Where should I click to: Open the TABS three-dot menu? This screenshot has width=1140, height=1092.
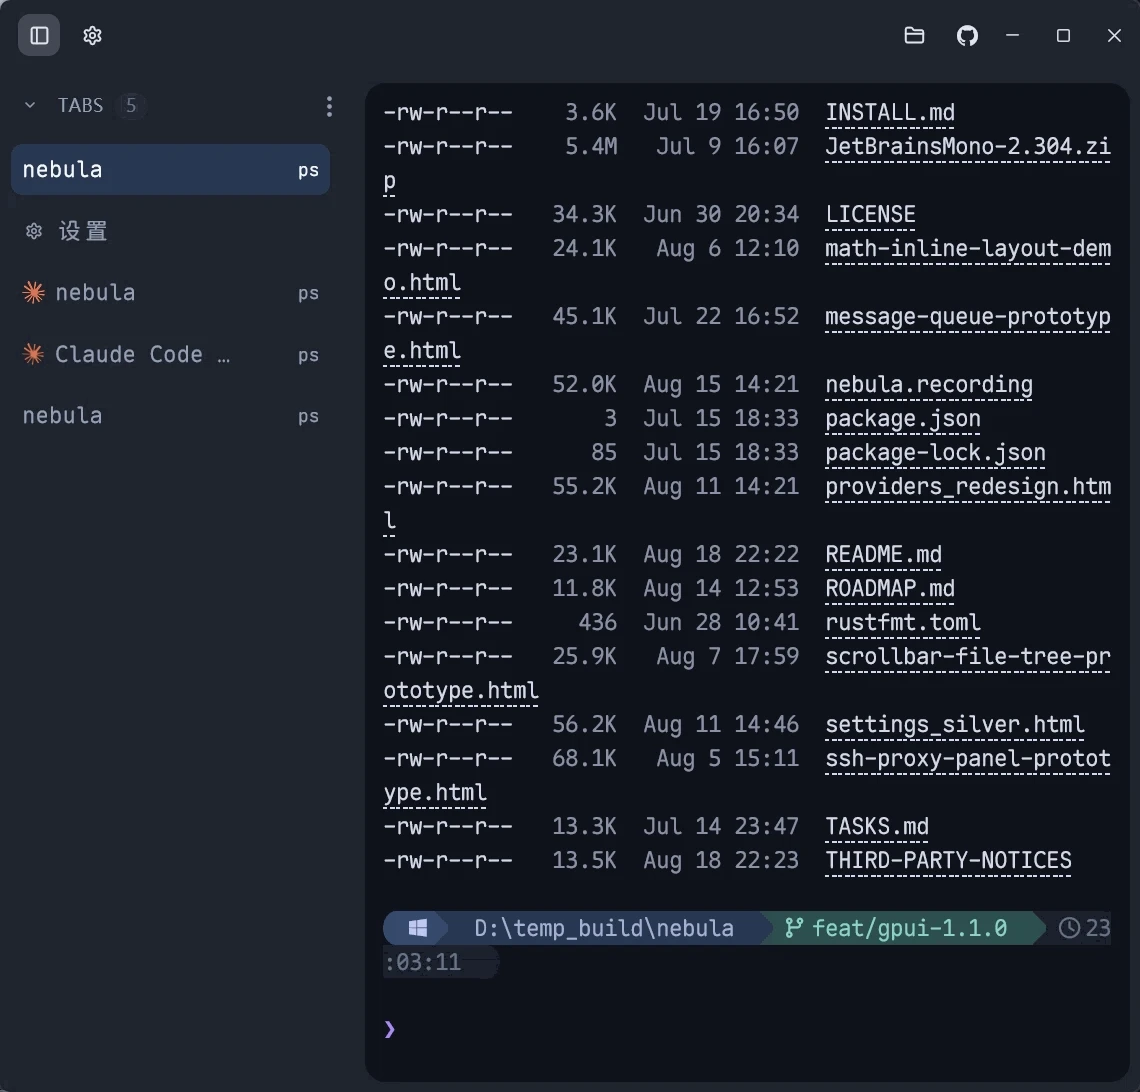click(x=329, y=107)
